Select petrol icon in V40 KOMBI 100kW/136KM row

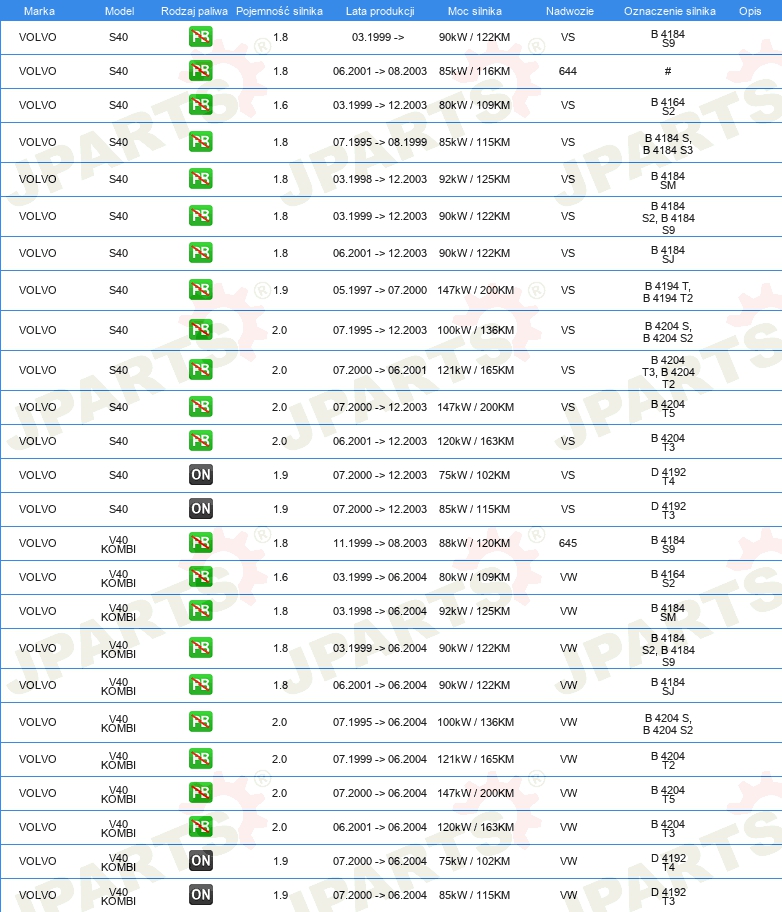[201, 722]
